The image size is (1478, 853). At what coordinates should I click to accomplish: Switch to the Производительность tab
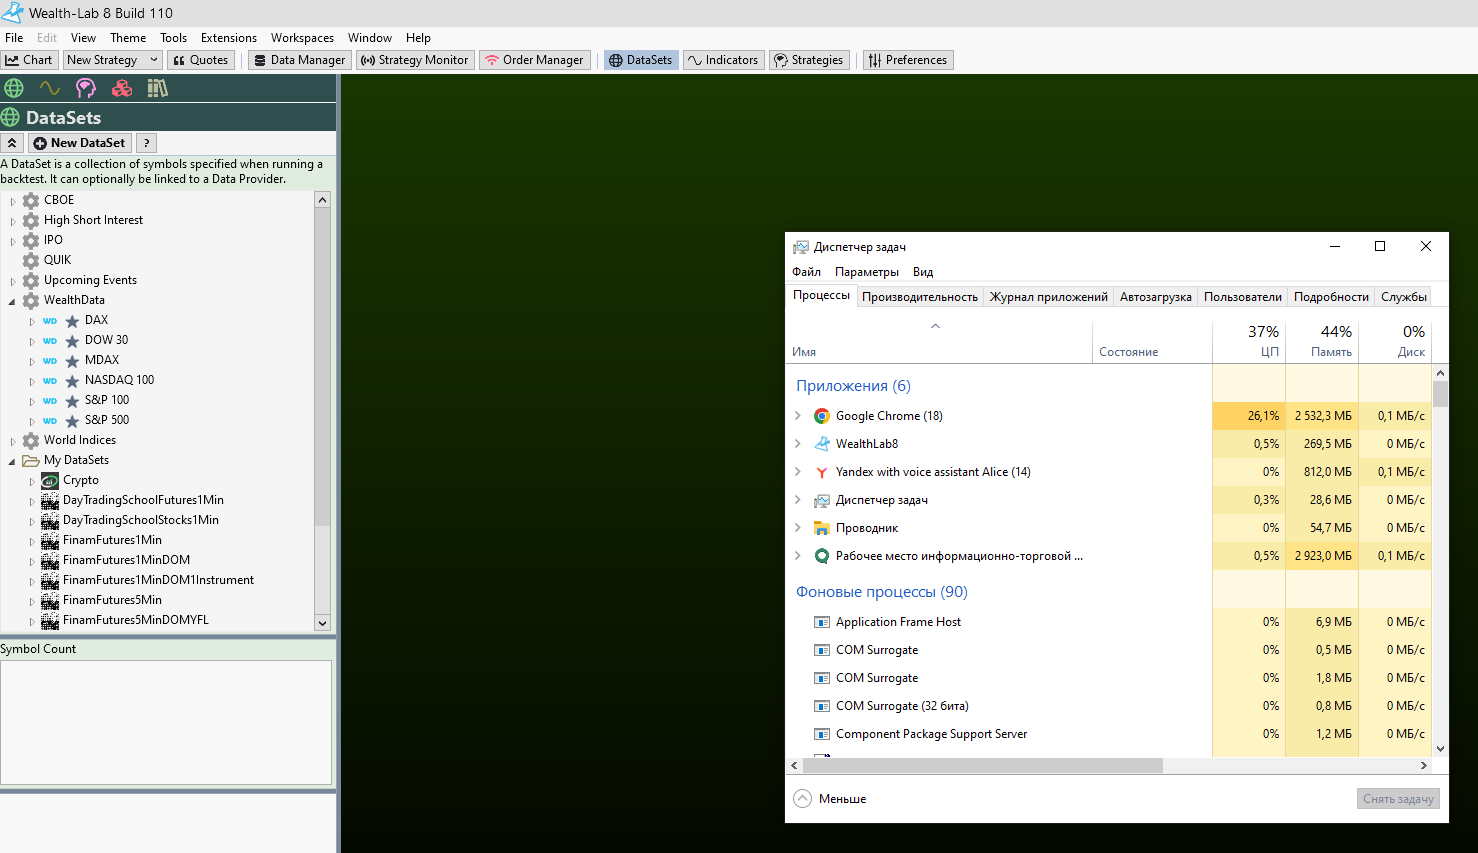[x=920, y=297]
